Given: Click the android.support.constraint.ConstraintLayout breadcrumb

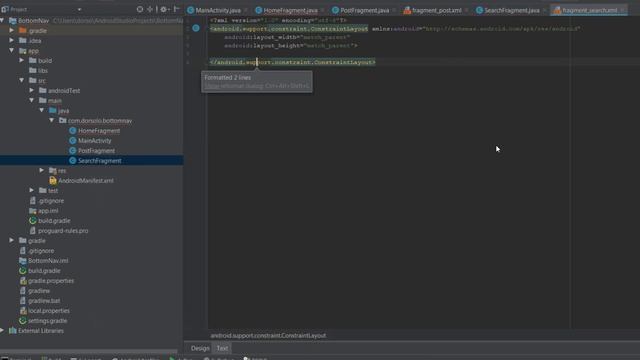Looking at the screenshot, I should [x=268, y=336].
